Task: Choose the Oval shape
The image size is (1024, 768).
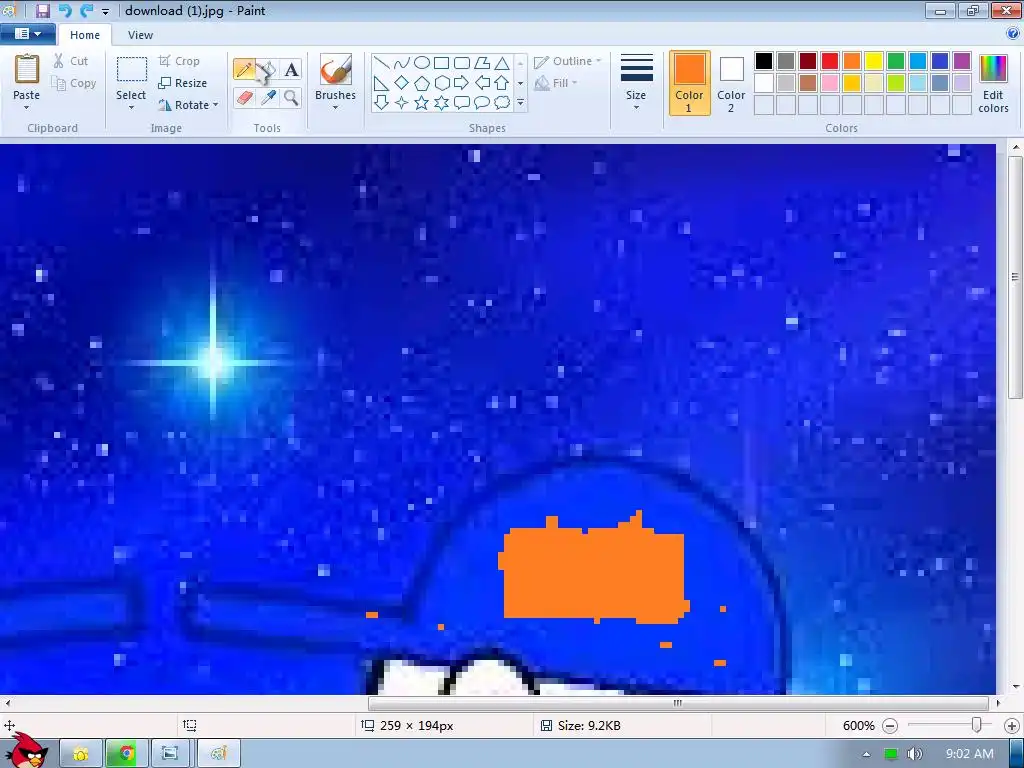Action: (422, 63)
